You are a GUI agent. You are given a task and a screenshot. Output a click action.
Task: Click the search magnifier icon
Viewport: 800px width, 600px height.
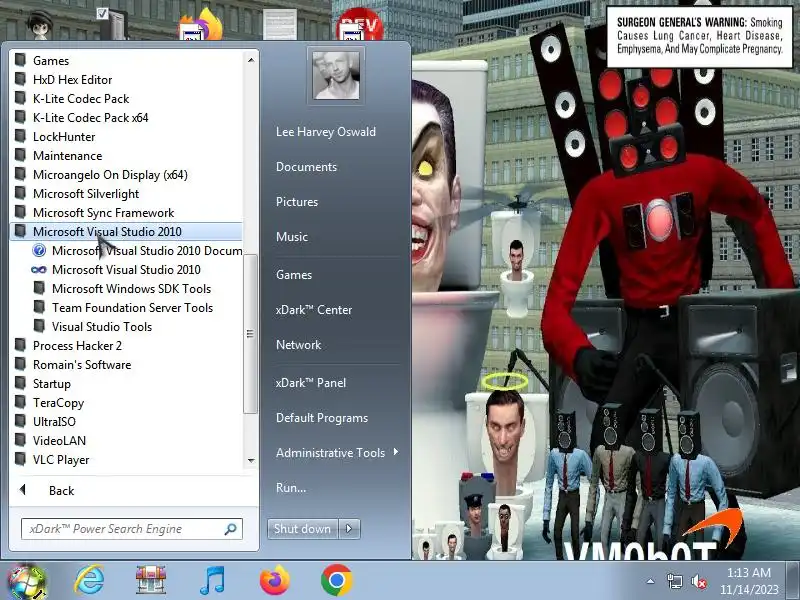pyautogui.click(x=230, y=529)
